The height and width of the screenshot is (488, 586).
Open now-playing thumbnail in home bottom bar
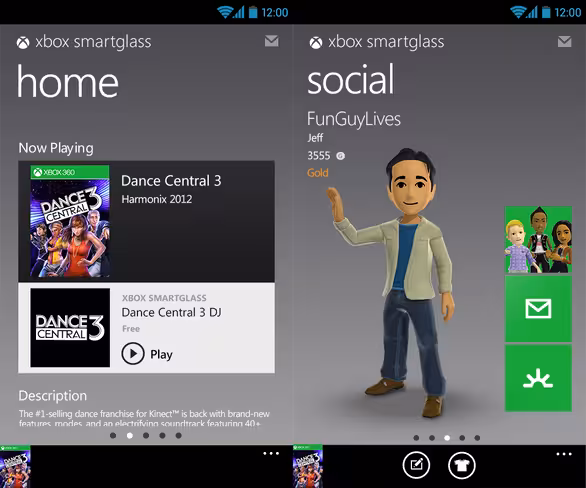(15, 467)
